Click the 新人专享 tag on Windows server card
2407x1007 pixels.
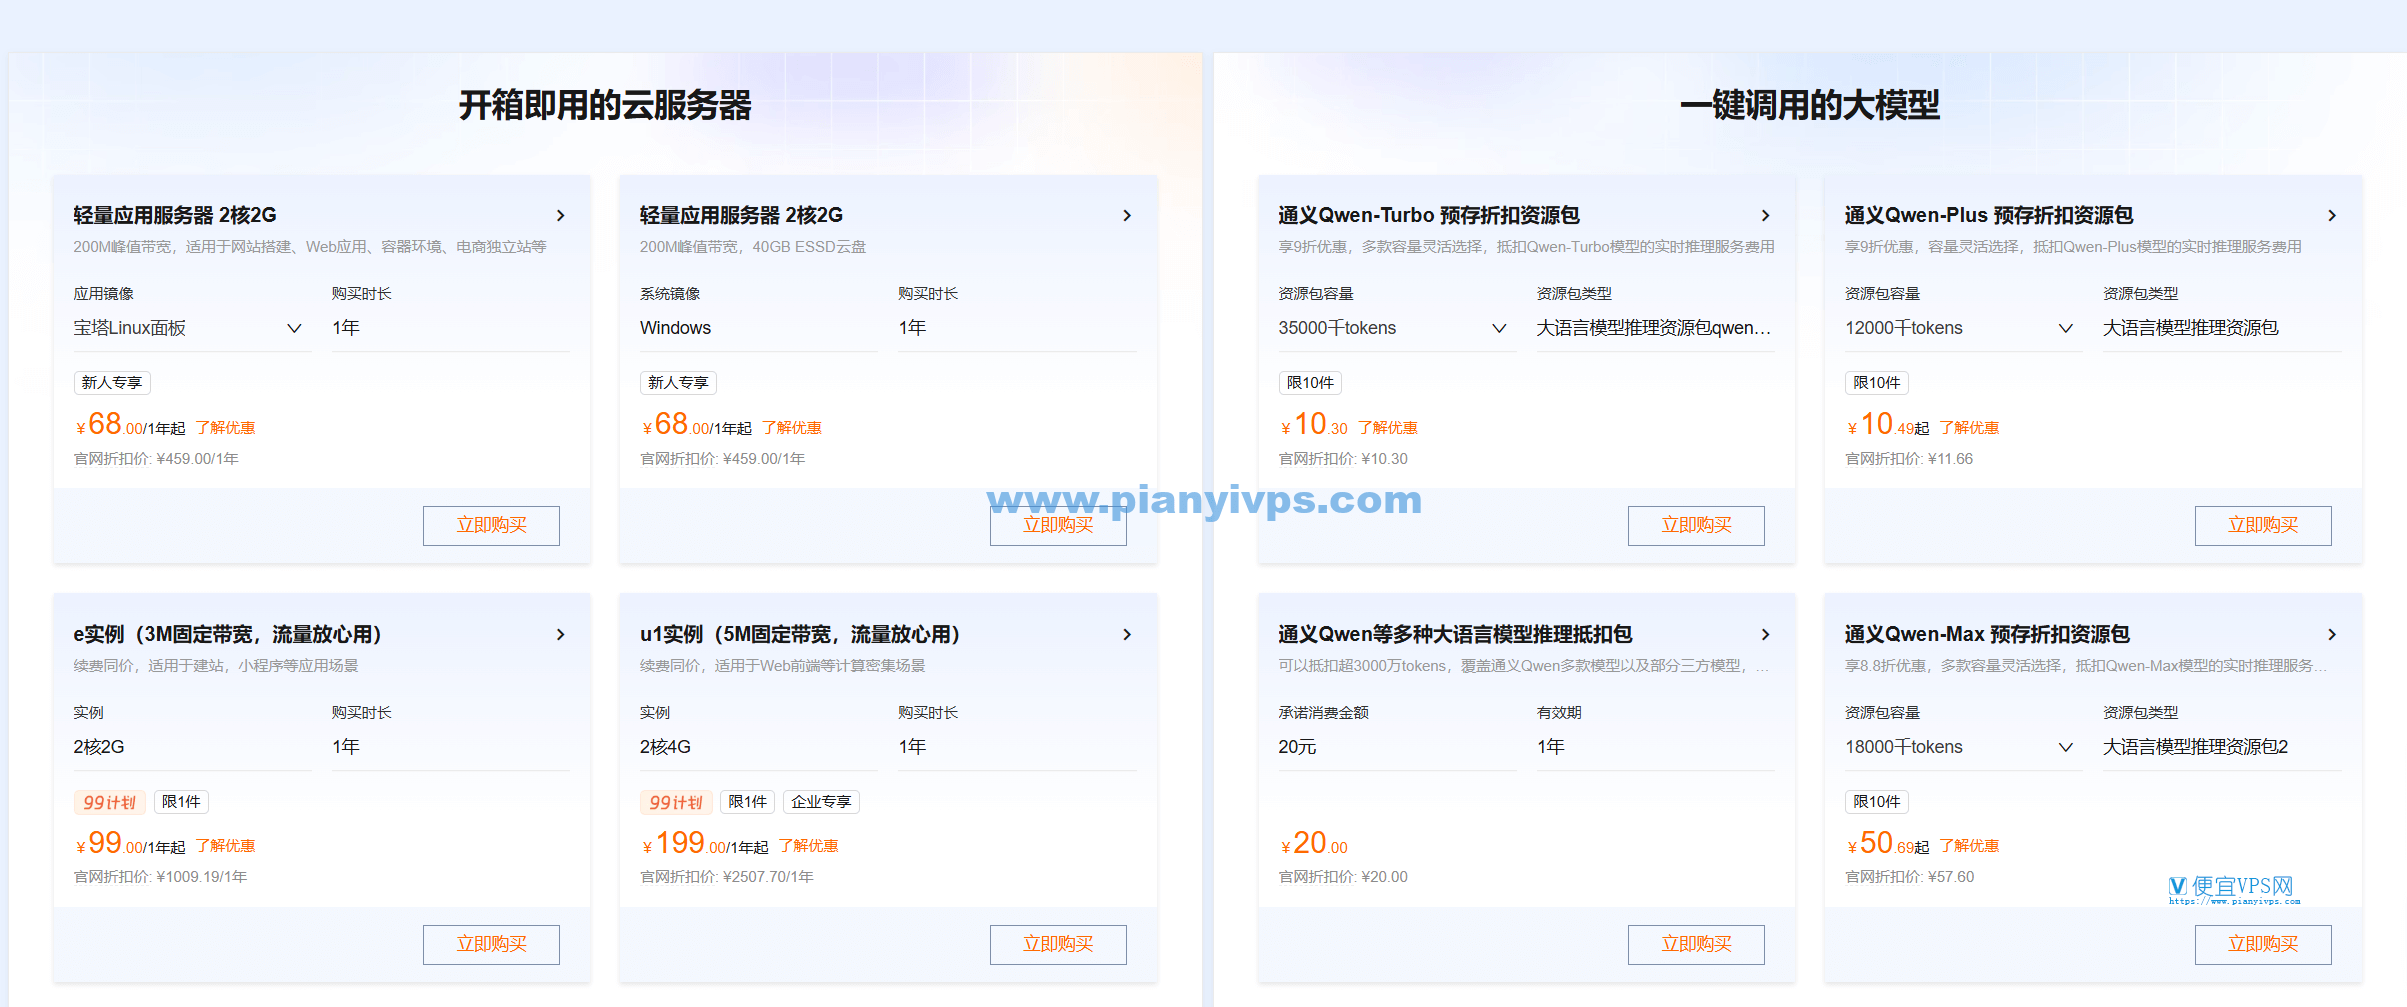click(x=678, y=383)
